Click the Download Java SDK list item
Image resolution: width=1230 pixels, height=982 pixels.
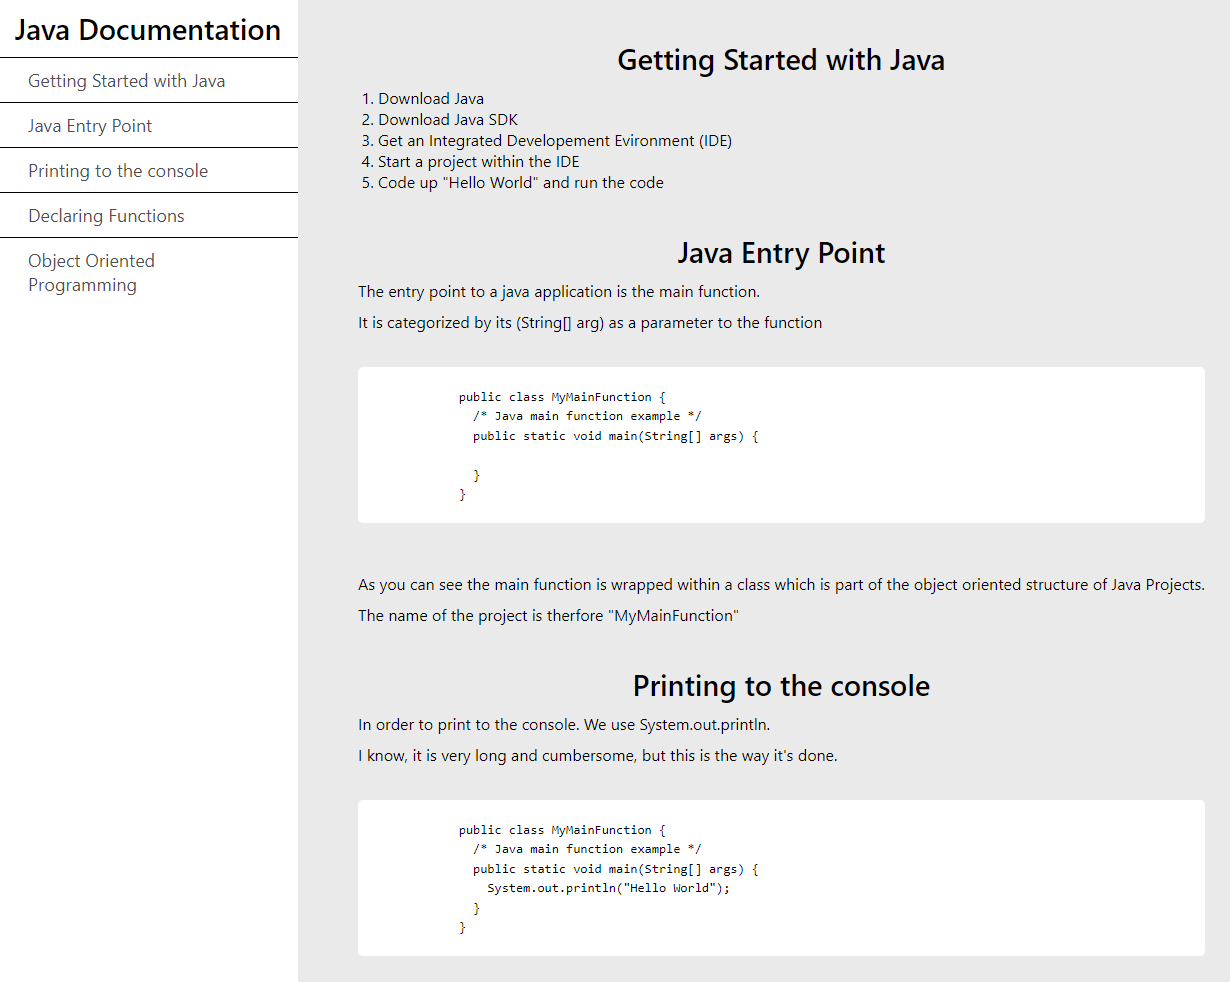pyautogui.click(x=447, y=120)
